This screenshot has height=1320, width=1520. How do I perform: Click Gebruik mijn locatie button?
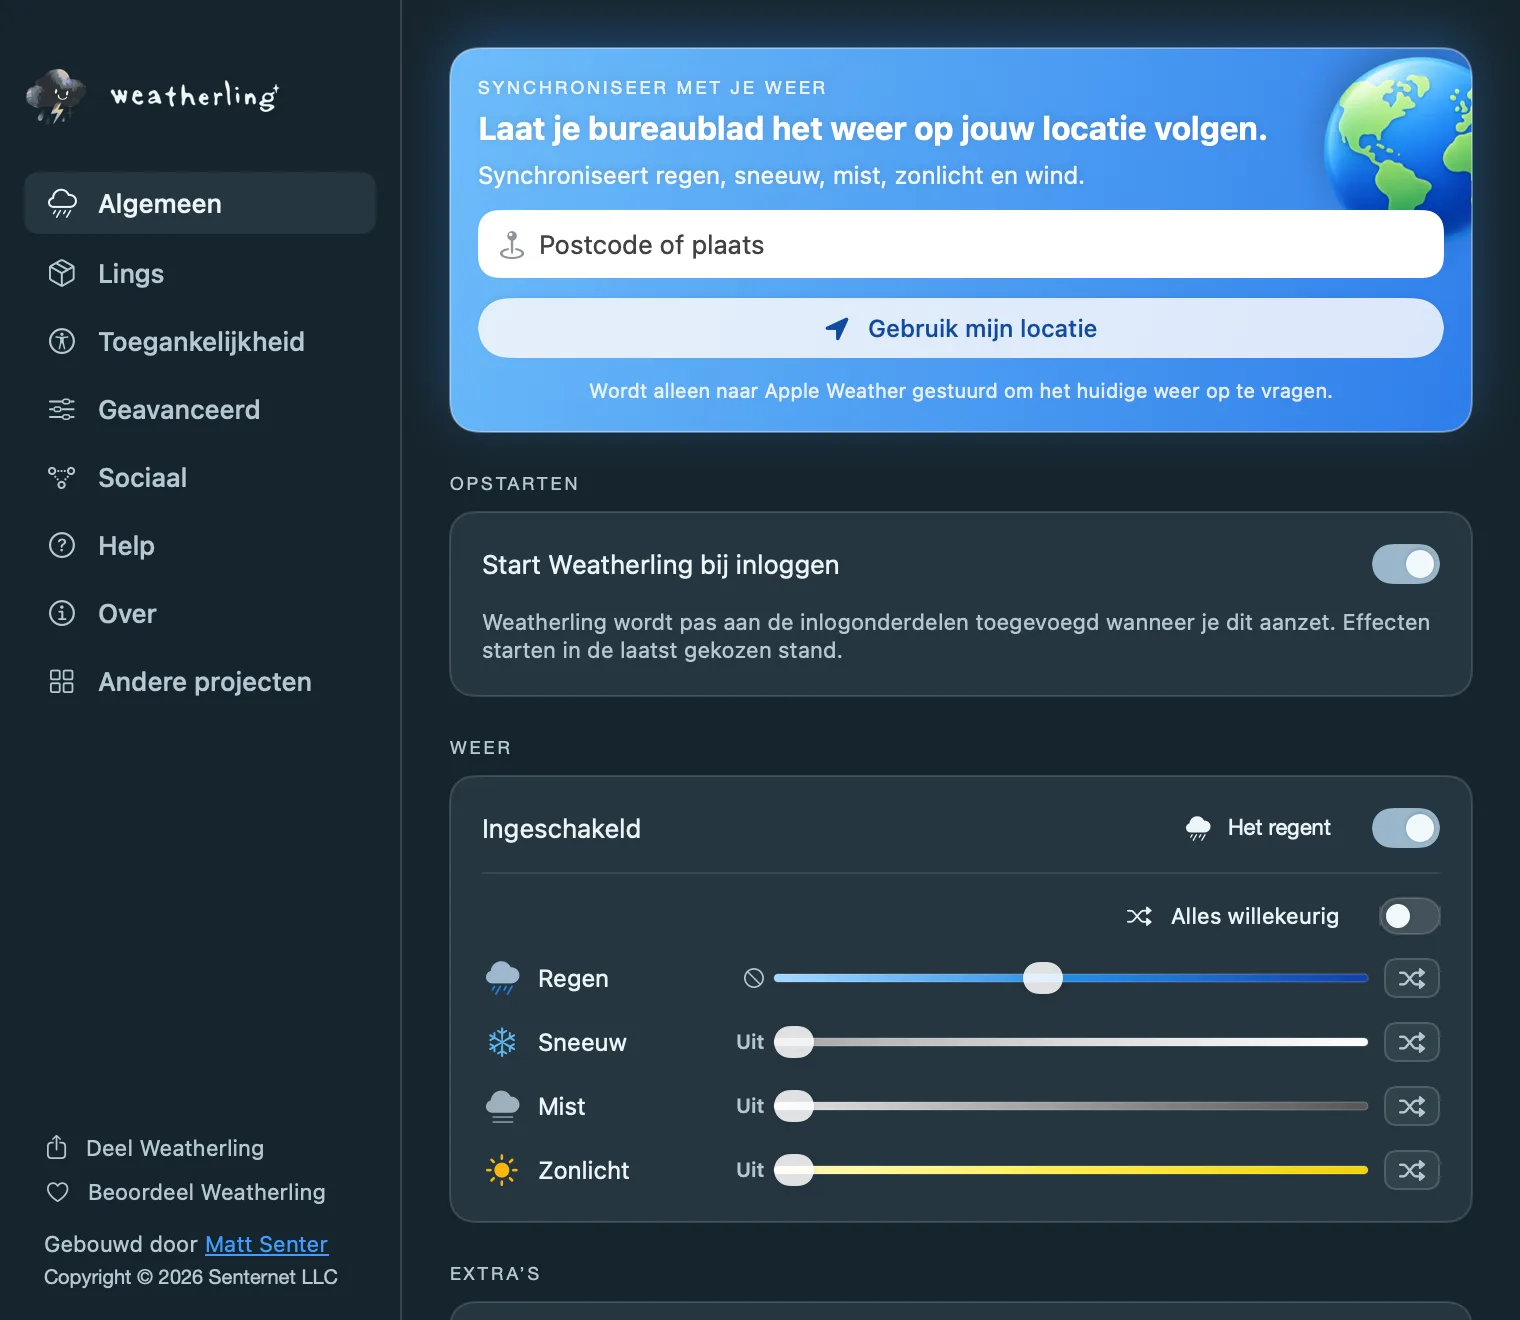(x=961, y=328)
